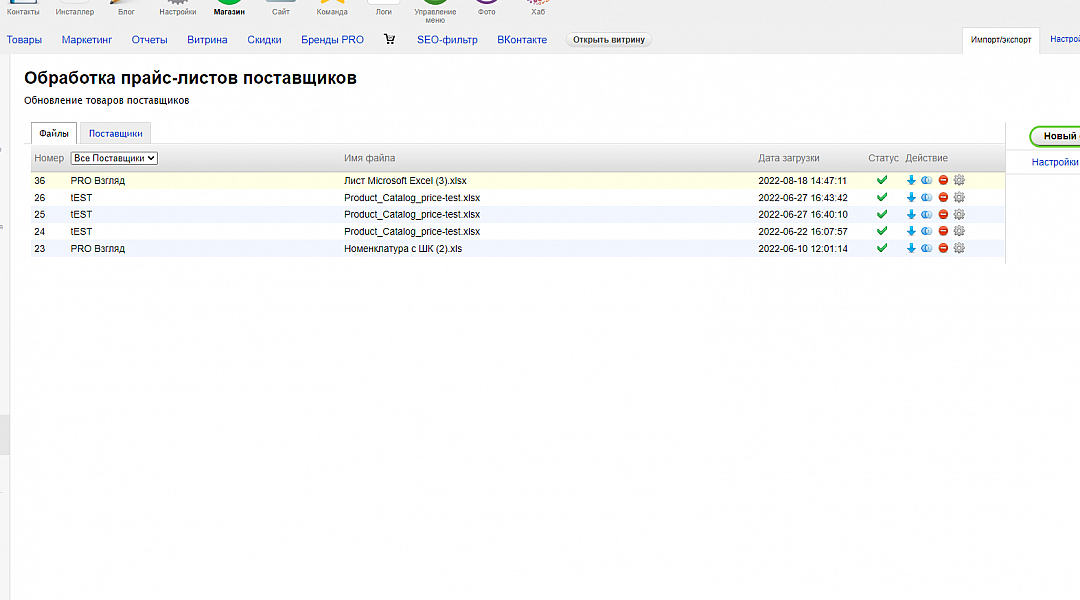Click the gear icon for file 23
Image resolution: width=1080 pixels, height=600 pixels.
point(959,248)
